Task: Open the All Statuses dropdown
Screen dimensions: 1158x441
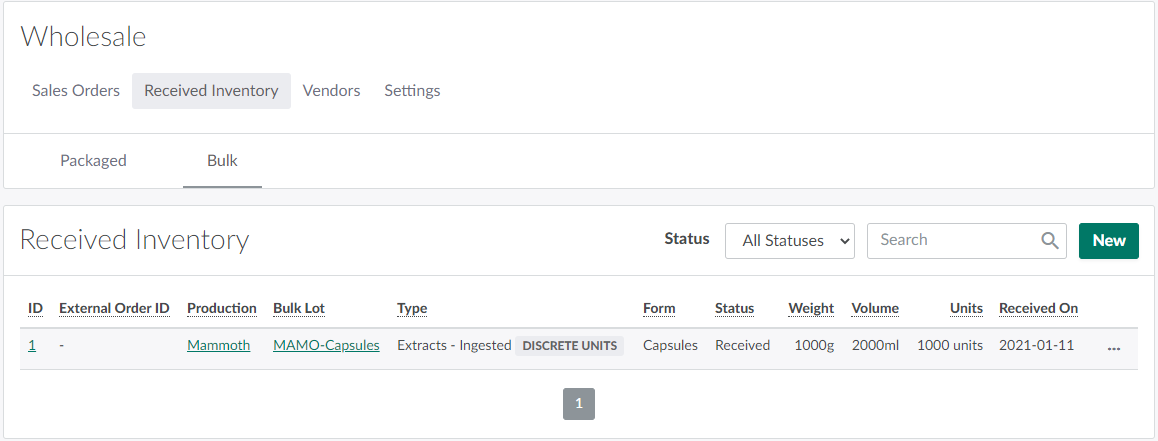Action: click(x=789, y=241)
